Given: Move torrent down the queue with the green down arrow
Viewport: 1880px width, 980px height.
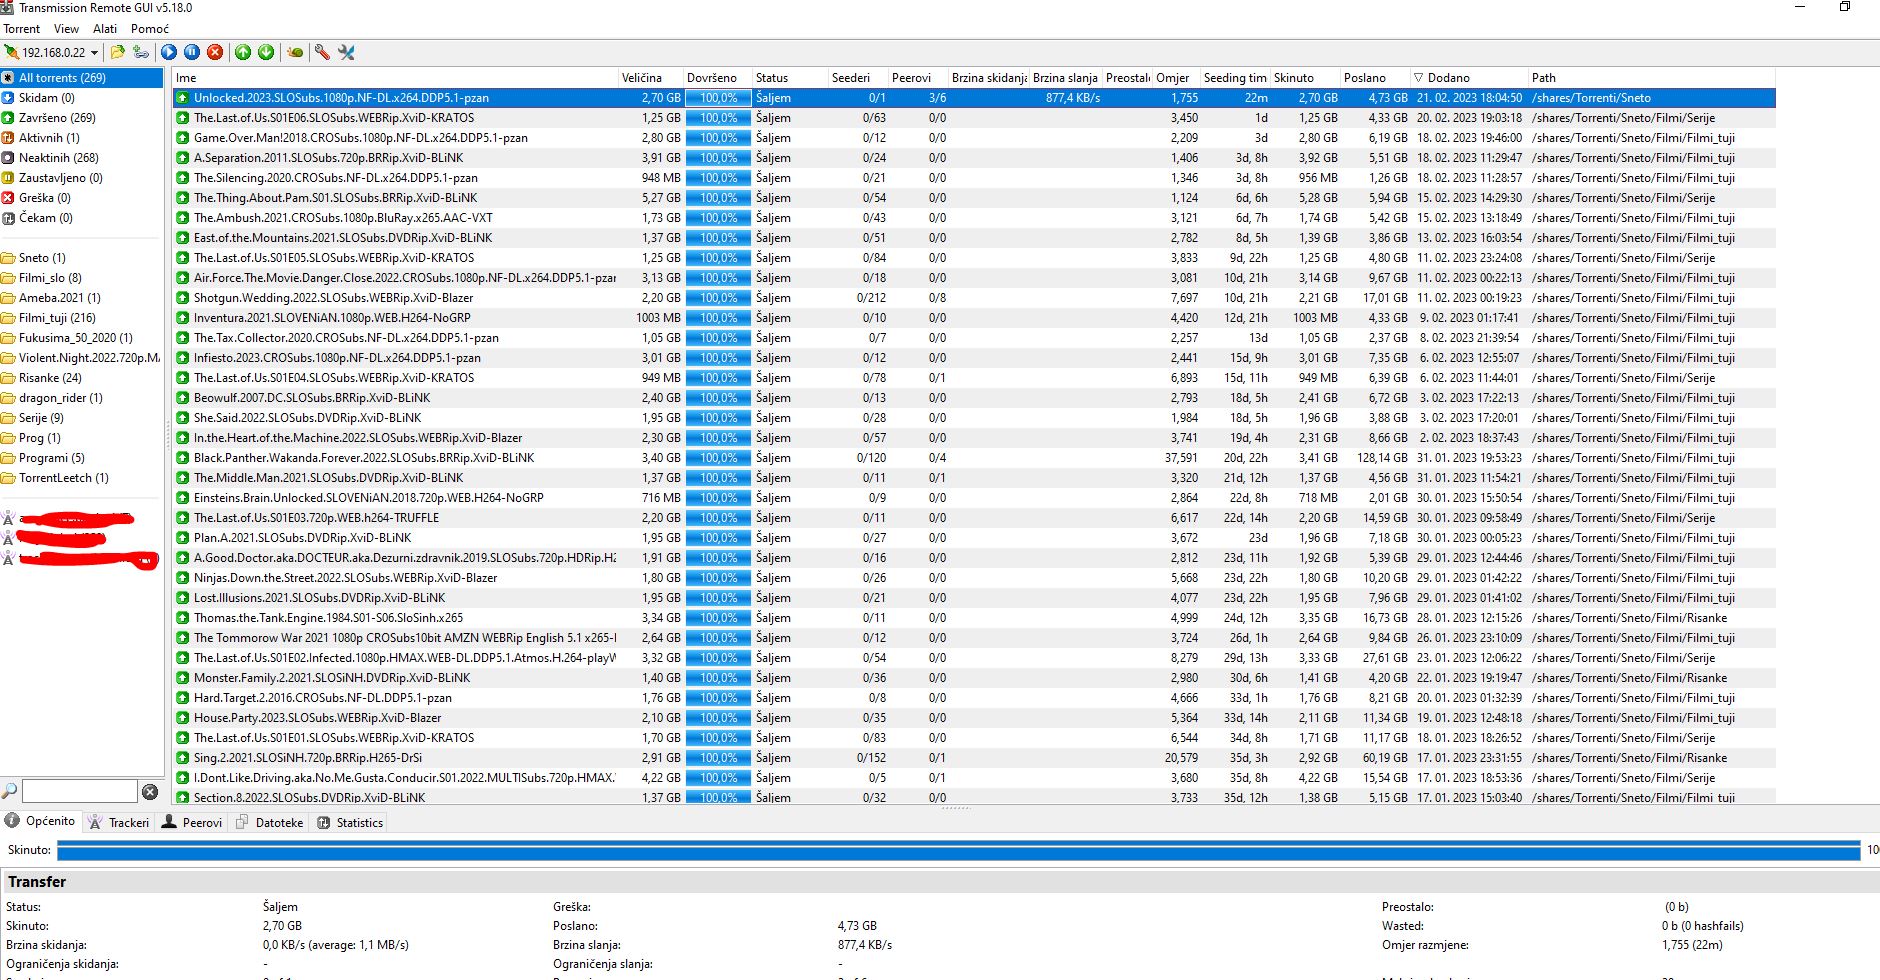Looking at the screenshot, I should pyautogui.click(x=266, y=52).
